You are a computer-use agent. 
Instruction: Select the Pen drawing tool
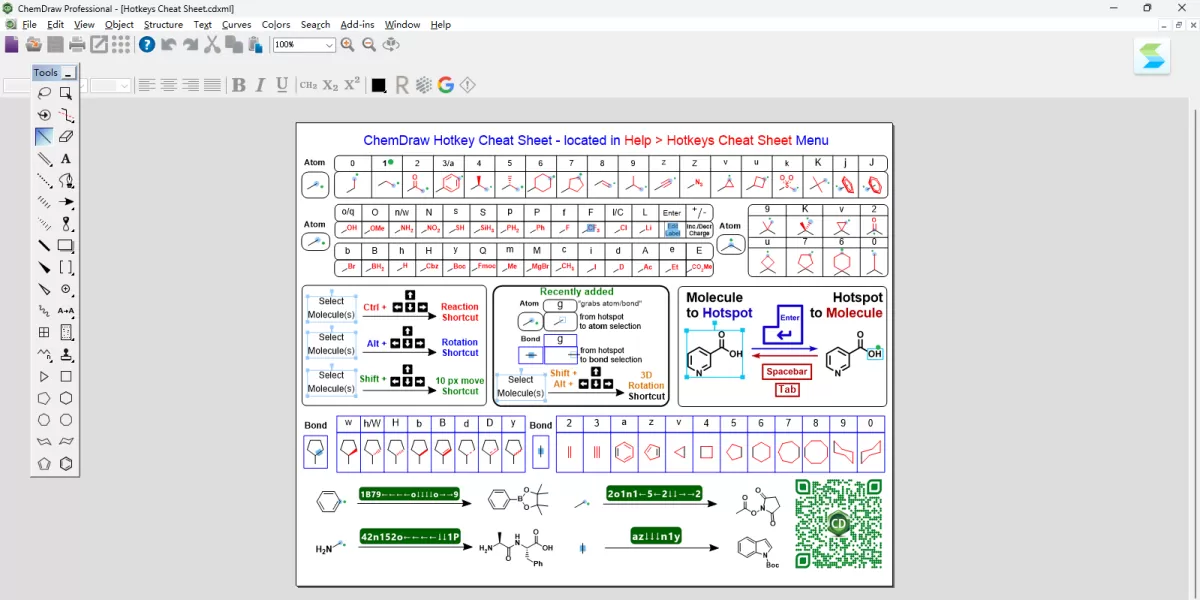tap(66, 181)
